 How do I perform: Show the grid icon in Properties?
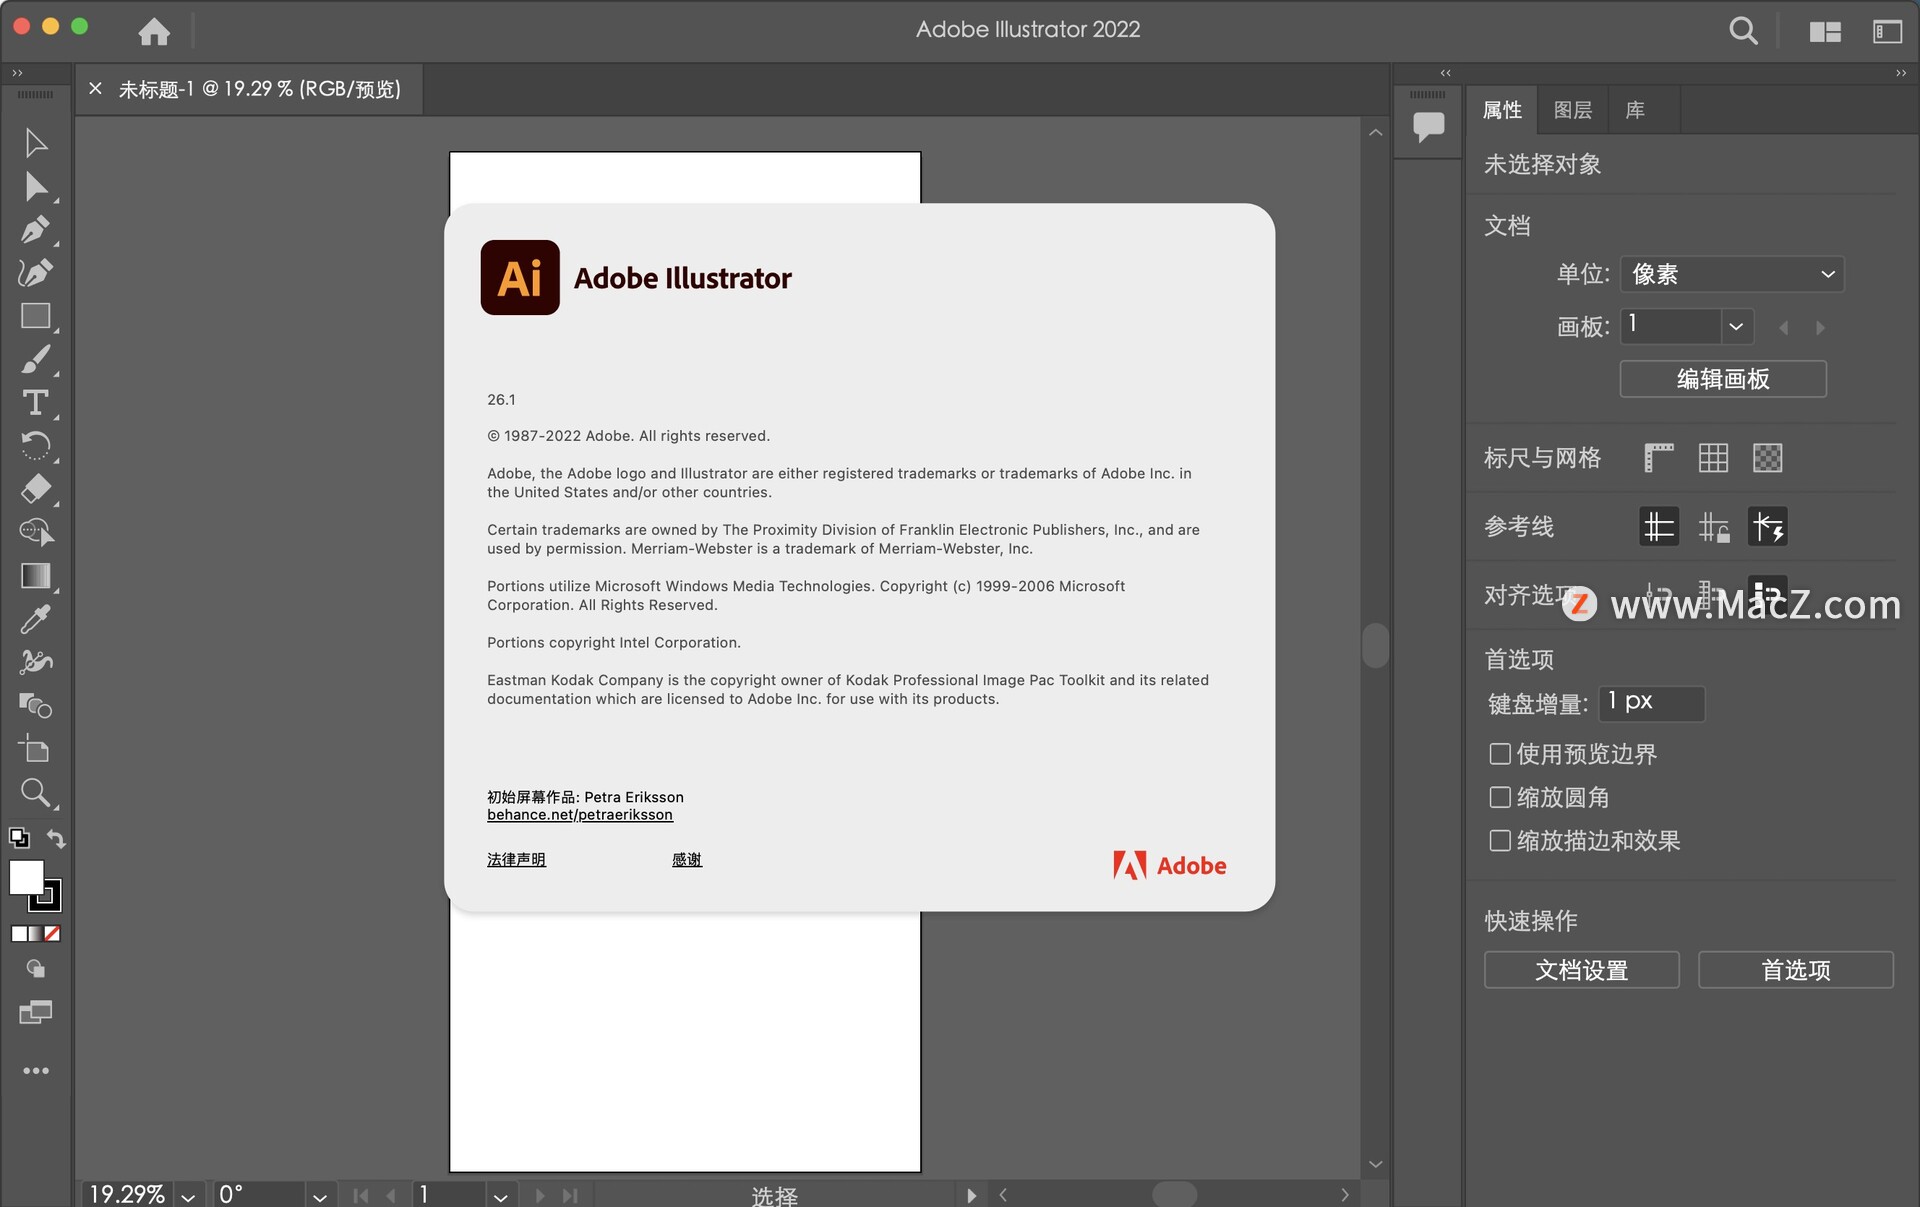tap(1713, 458)
